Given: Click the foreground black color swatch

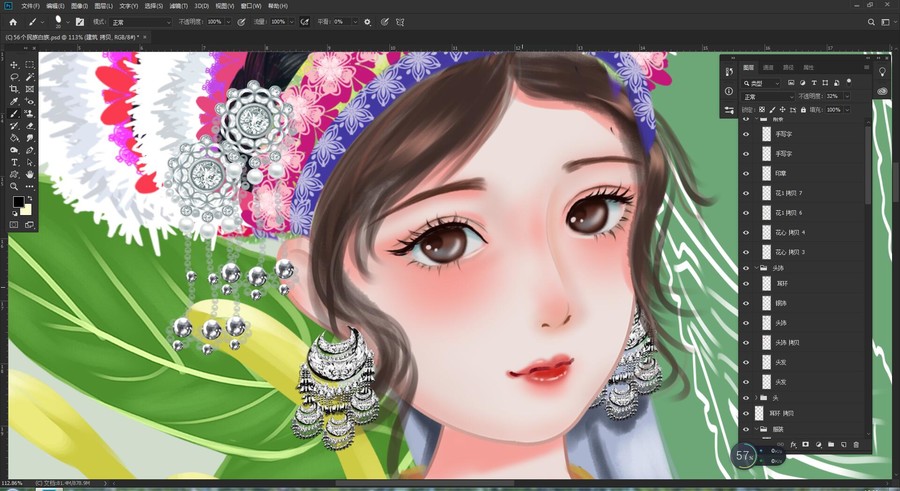Looking at the screenshot, I should pos(18,202).
